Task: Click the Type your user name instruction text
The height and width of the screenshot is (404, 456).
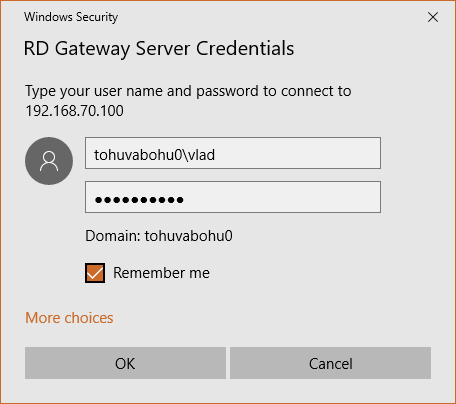Action: click(x=188, y=91)
